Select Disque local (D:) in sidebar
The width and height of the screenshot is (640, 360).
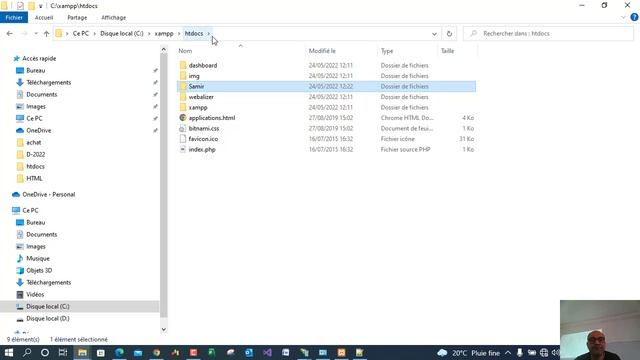(48, 318)
